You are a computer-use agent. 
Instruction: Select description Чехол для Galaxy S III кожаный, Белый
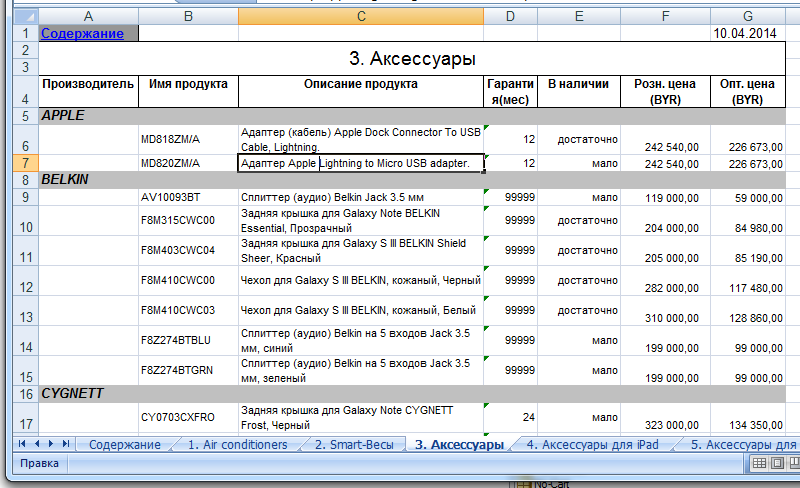pos(361,310)
